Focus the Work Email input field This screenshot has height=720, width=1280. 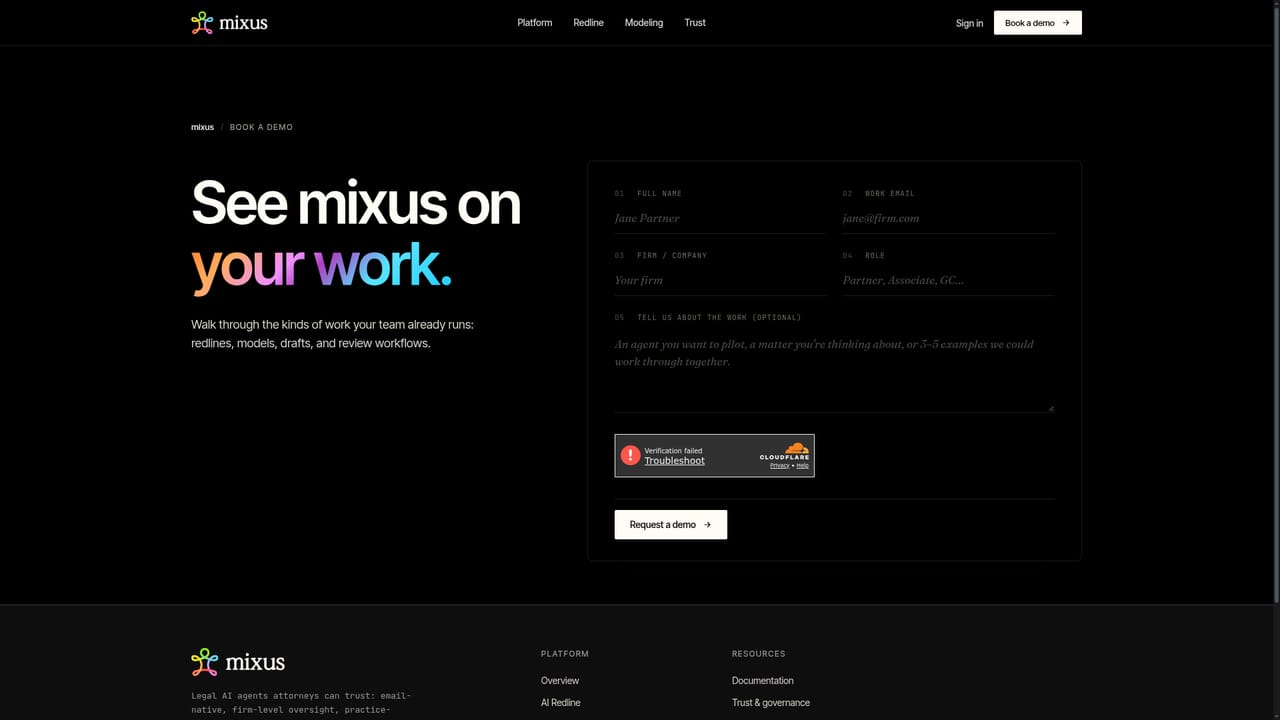(x=948, y=218)
